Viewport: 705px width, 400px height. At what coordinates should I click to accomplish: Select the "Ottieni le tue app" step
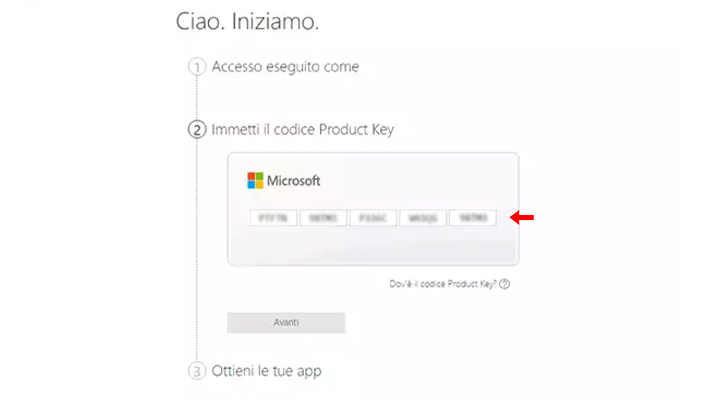click(266, 371)
